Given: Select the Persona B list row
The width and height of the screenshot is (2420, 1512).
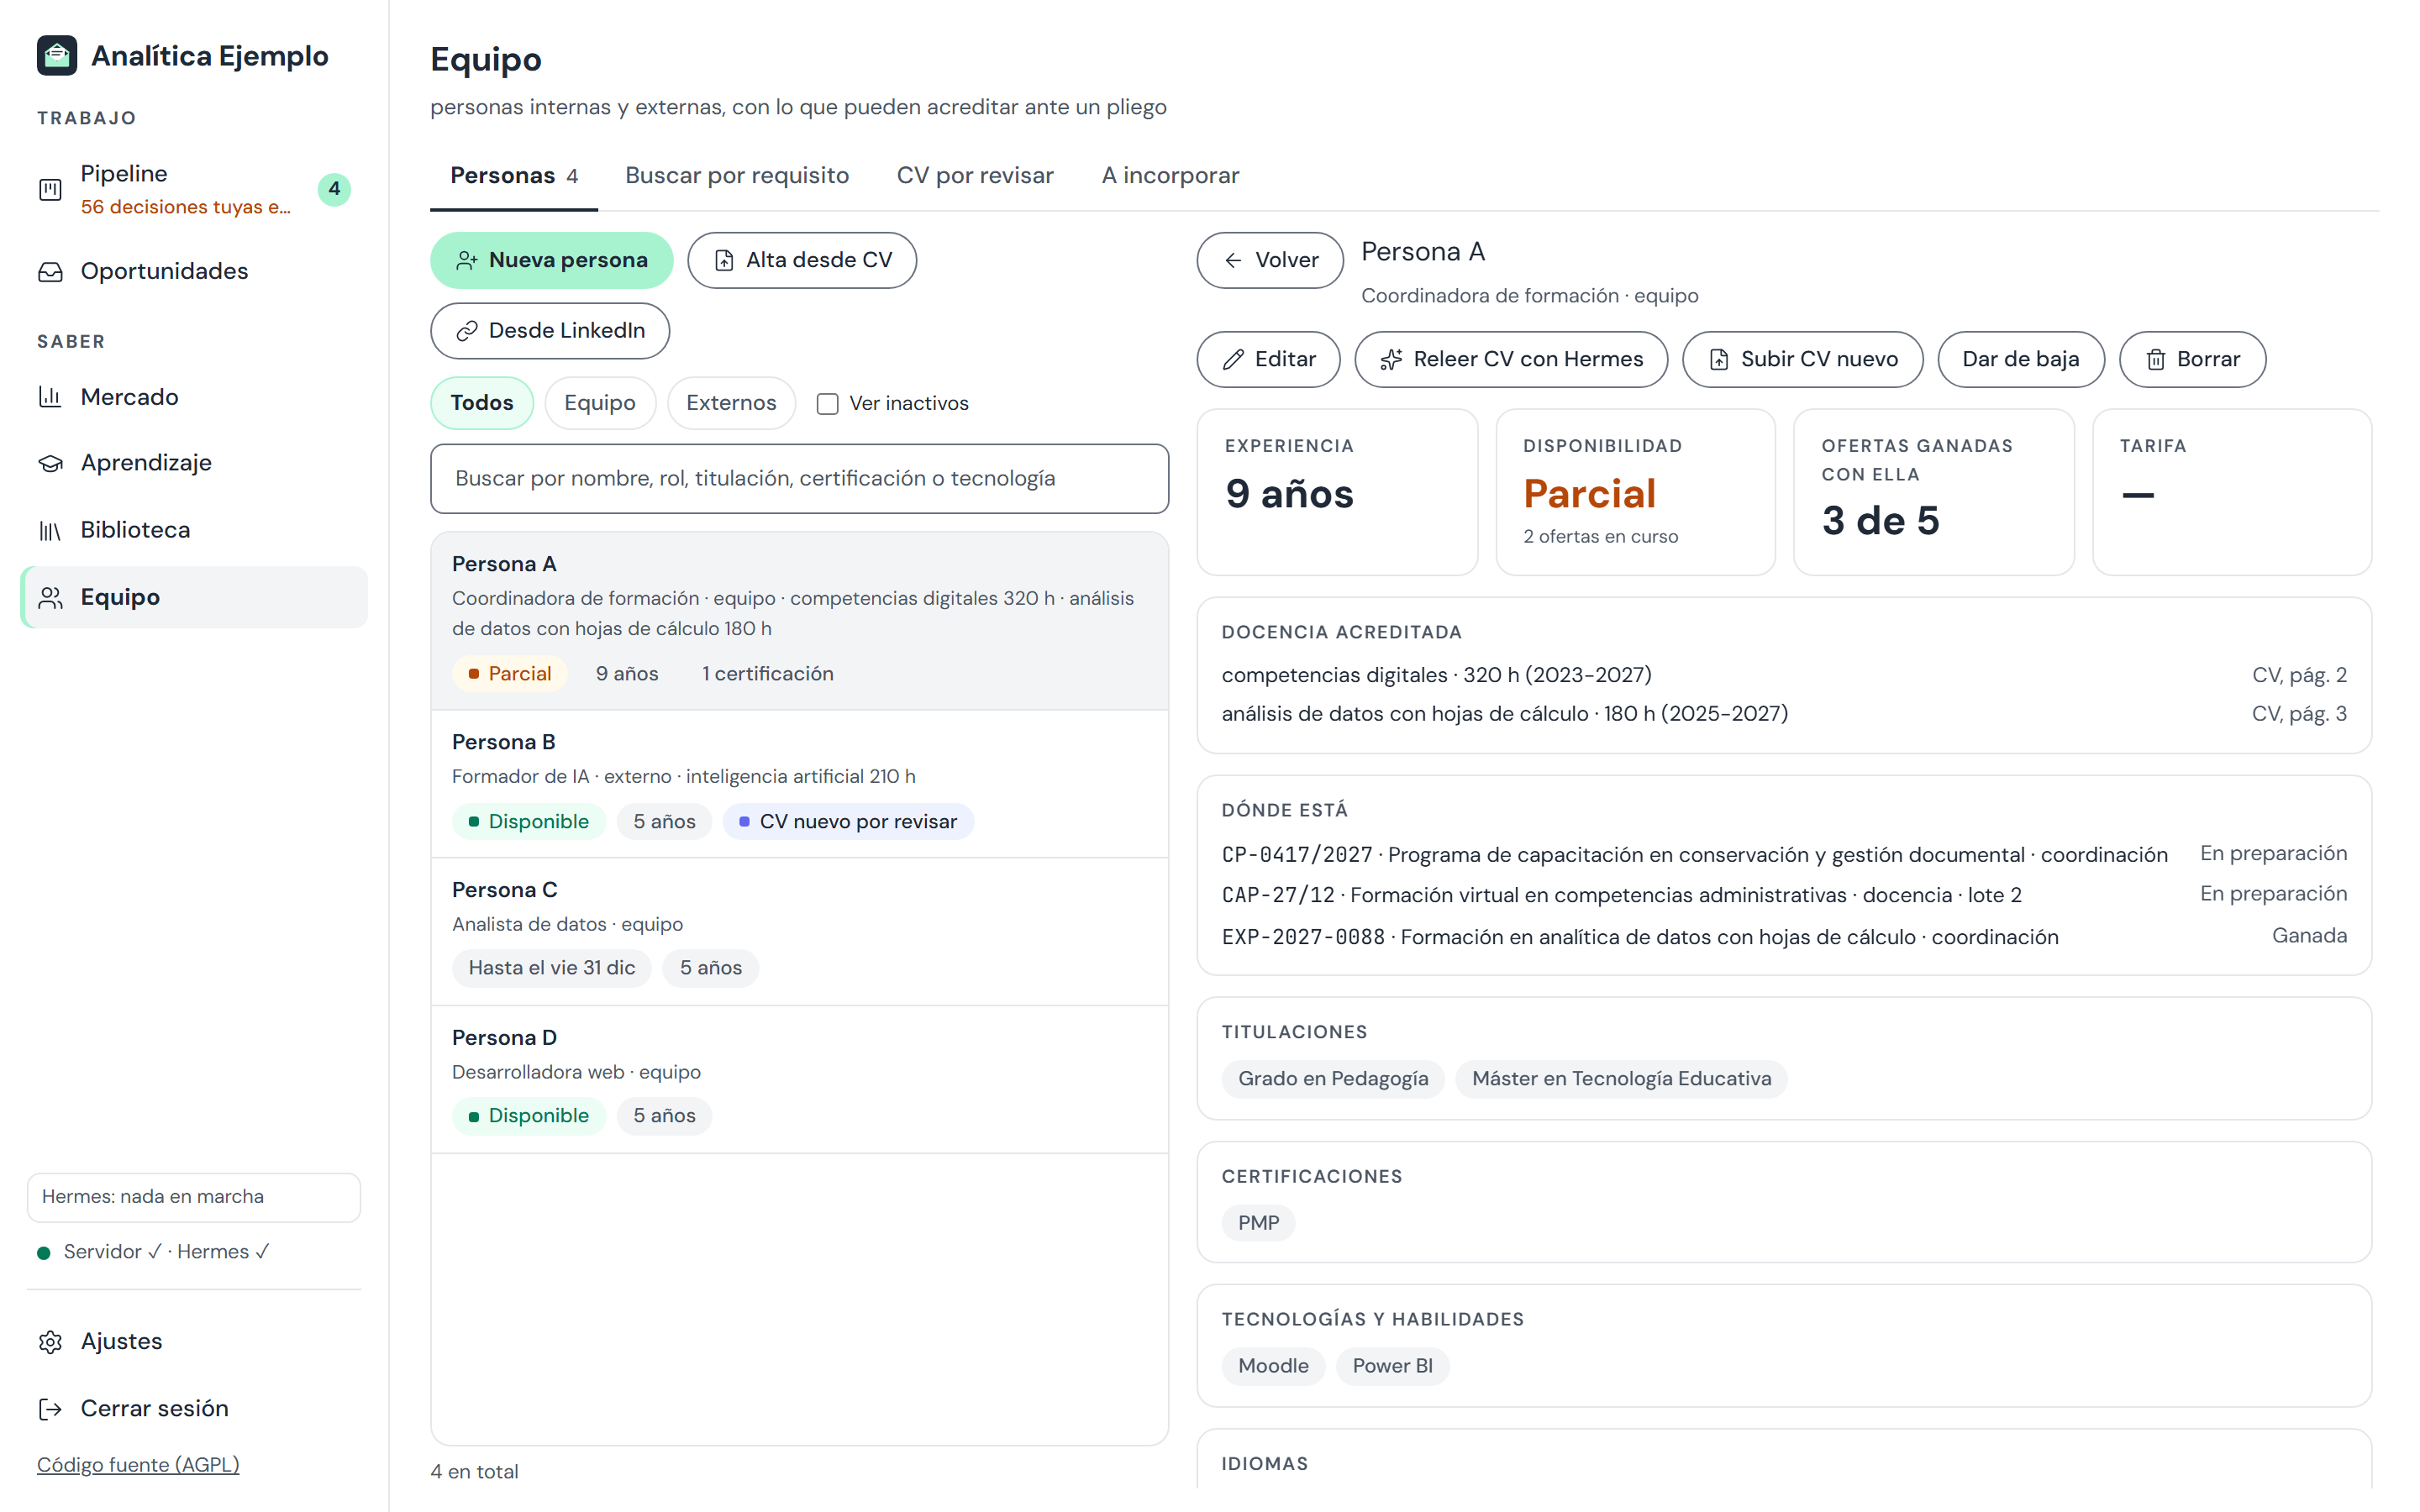Looking at the screenshot, I should tap(800, 784).
